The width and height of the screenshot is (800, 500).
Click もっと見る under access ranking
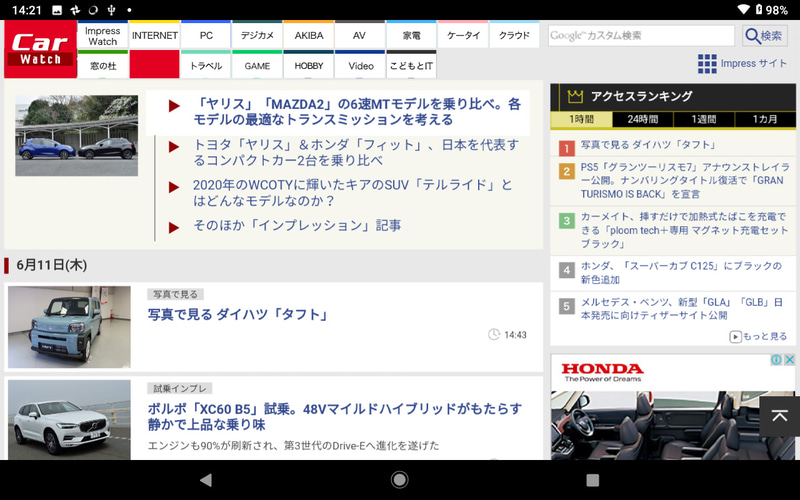coord(759,336)
